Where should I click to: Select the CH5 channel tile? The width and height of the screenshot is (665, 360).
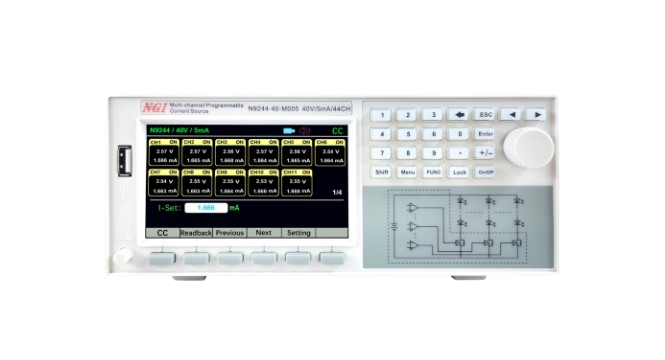pos(297,152)
